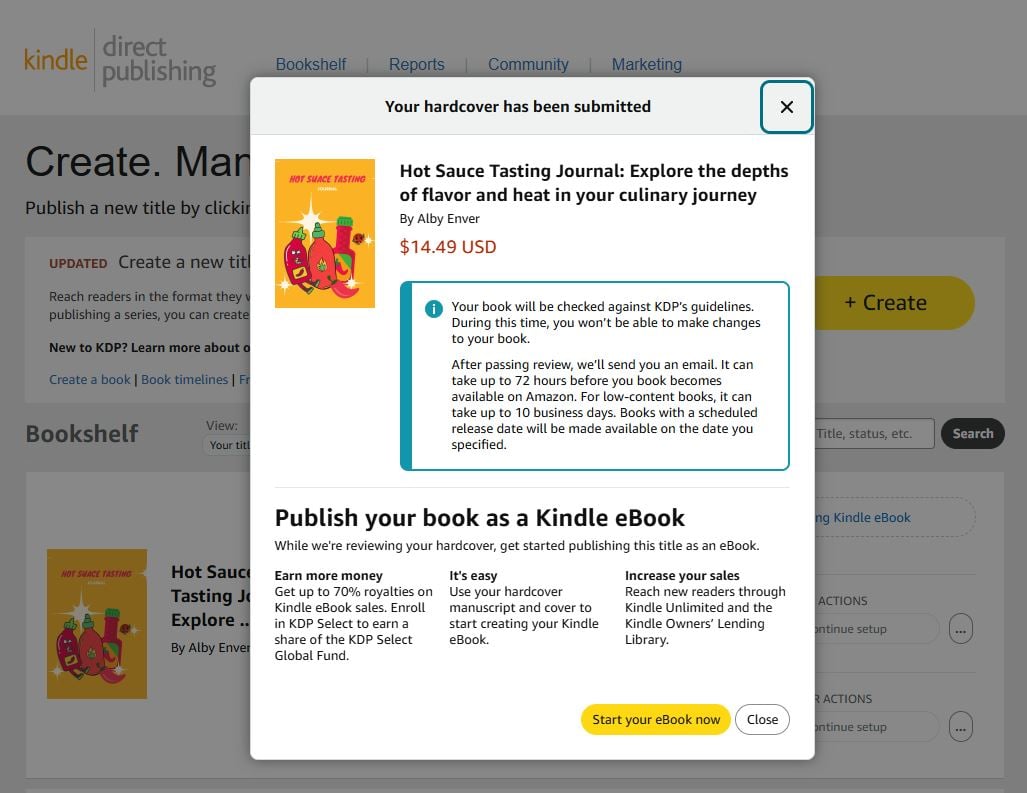The image size is (1027, 793).
Task: Open the lower ellipsis actions menu
Action: pyautogui.click(x=960, y=727)
